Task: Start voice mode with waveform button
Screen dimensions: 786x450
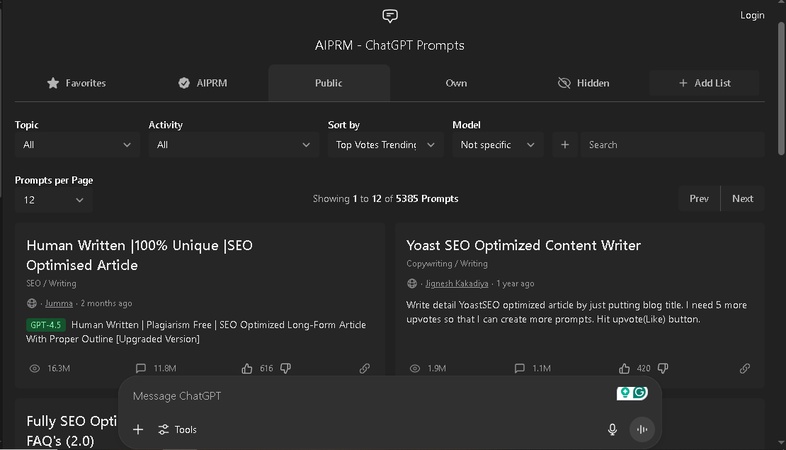Action: [x=642, y=429]
